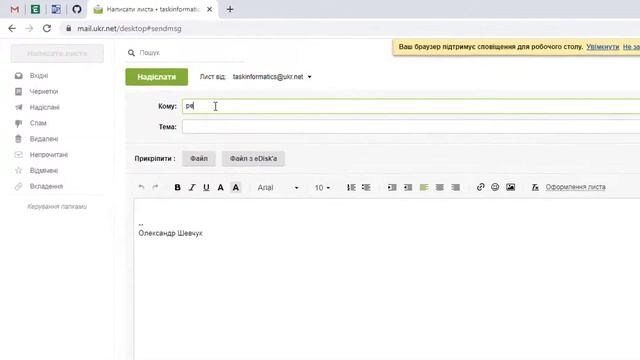Toggle bold formatting
The image size is (640, 360).
[177, 187]
